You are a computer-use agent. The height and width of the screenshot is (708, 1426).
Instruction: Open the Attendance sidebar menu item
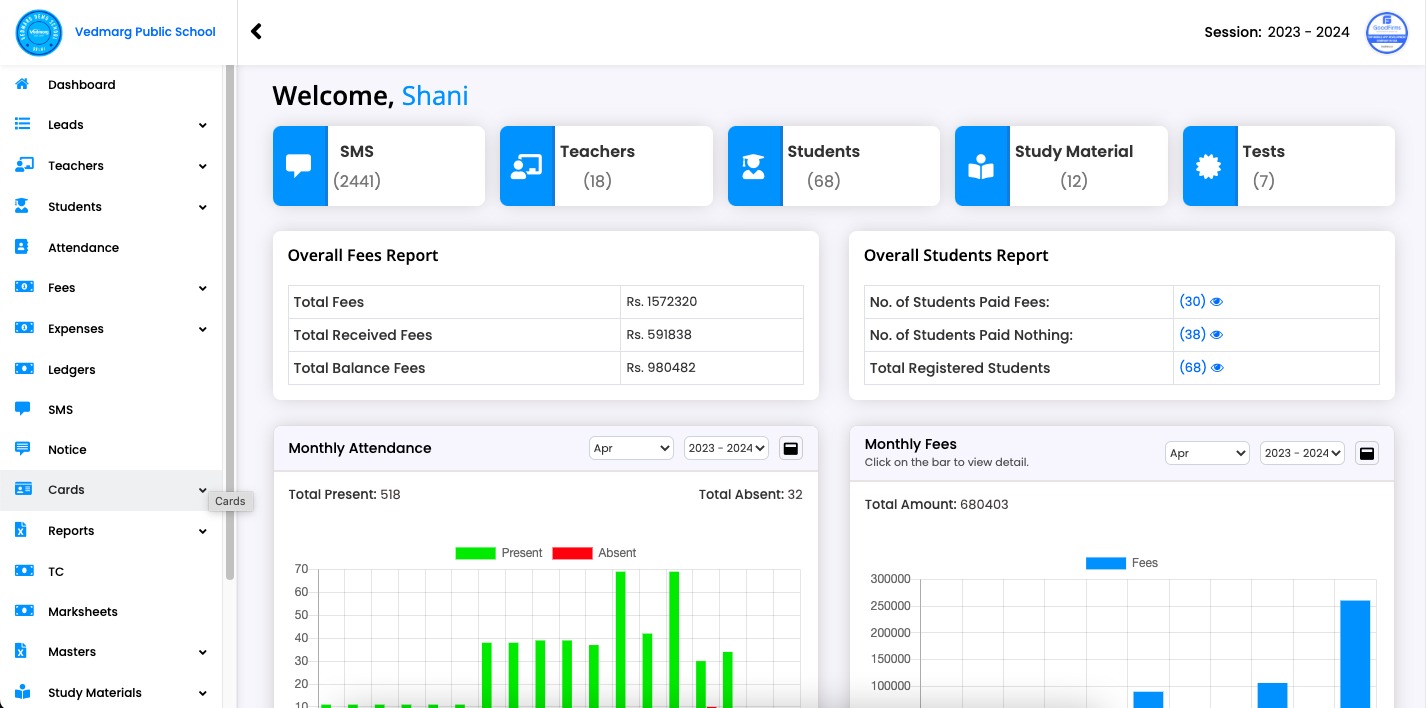(83, 247)
